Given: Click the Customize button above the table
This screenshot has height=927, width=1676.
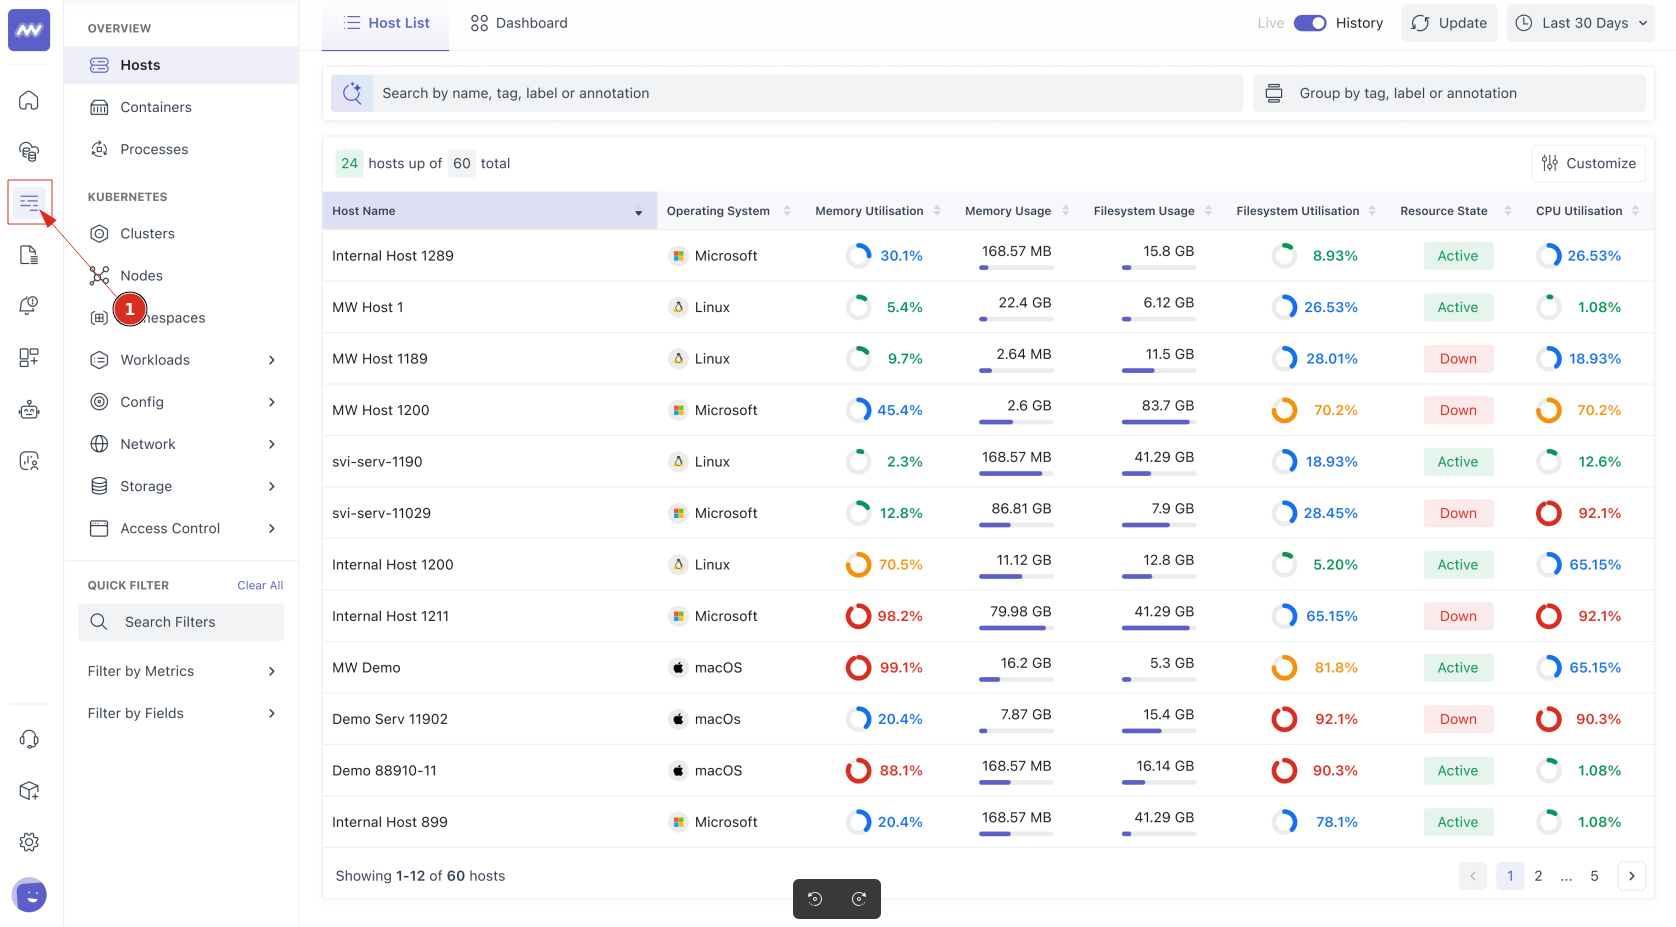Looking at the screenshot, I should (1588, 163).
